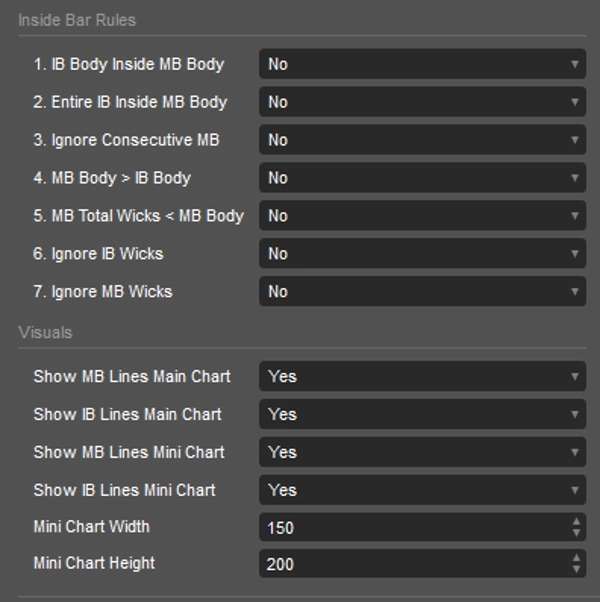
Task: Increase Mini Chart Width with up arrow
Action: (576, 521)
